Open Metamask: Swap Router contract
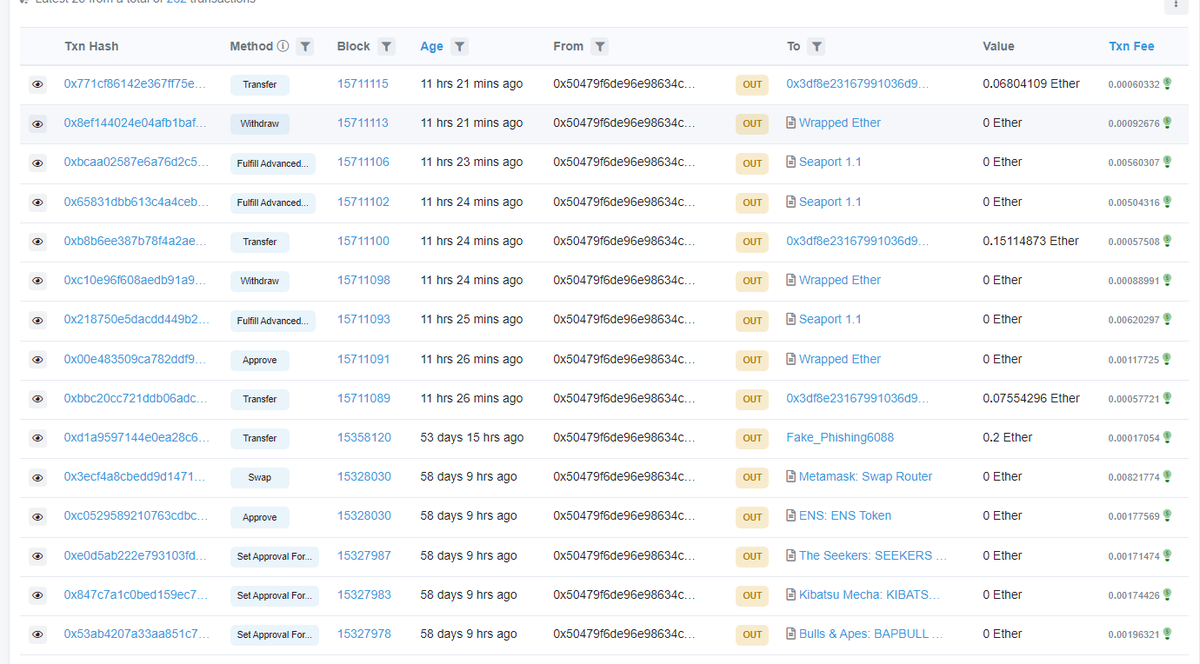The width and height of the screenshot is (1200, 664). [x=866, y=477]
